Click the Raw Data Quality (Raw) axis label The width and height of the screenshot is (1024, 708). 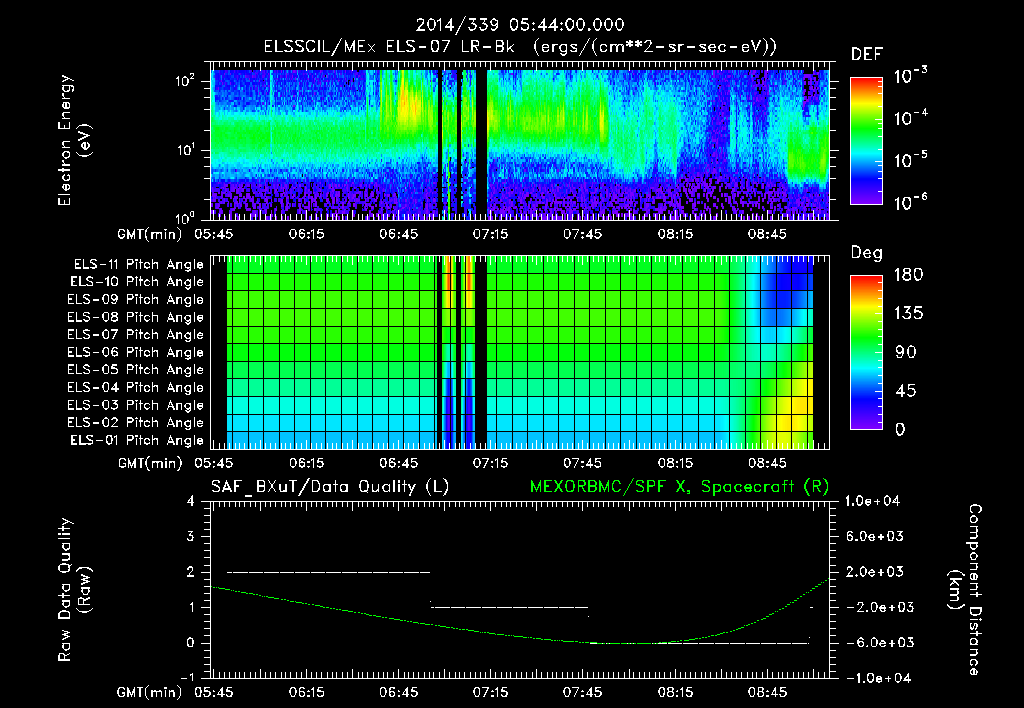(74, 590)
